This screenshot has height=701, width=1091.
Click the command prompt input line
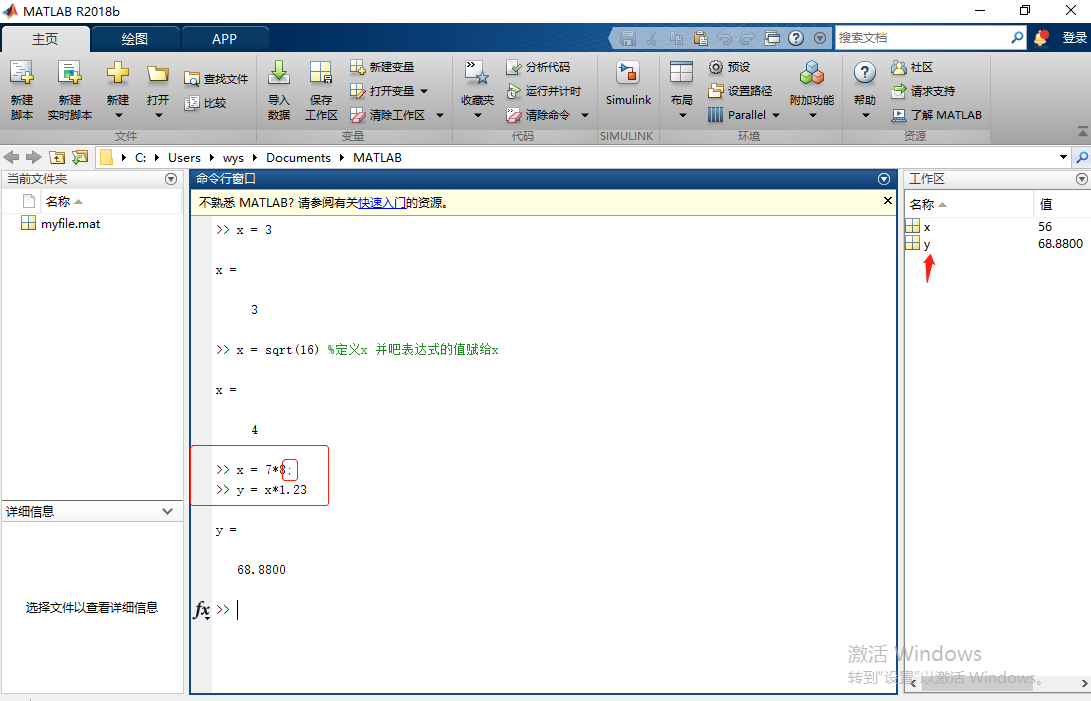[553, 610]
